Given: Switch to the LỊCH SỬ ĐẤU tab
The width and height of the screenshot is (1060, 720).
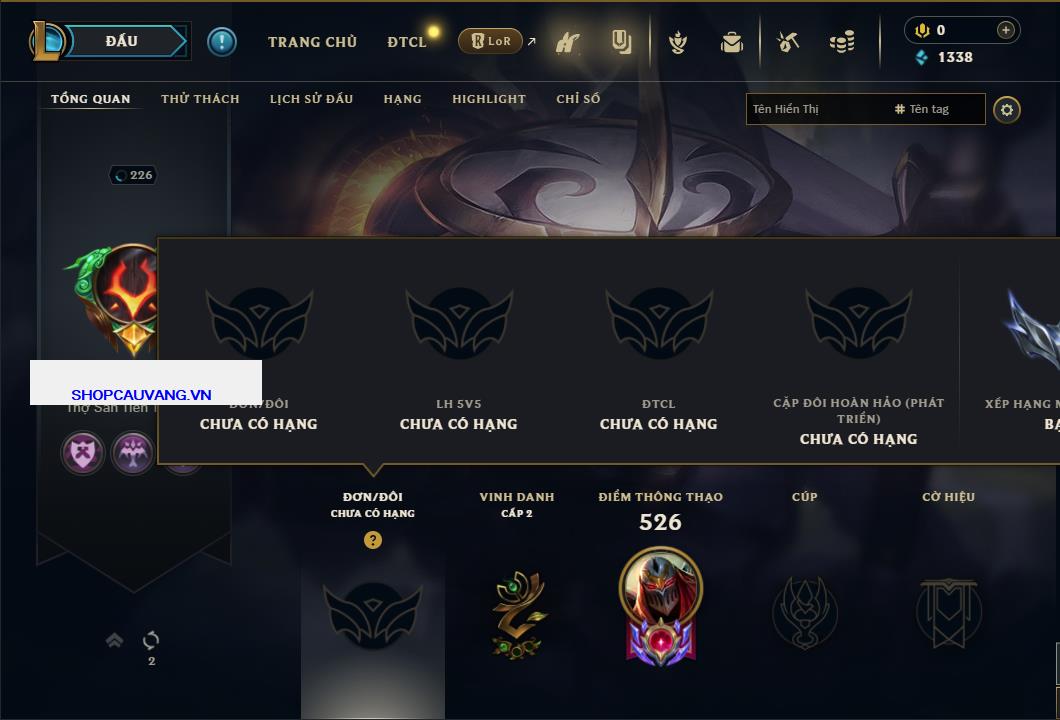Looking at the screenshot, I should [x=311, y=99].
